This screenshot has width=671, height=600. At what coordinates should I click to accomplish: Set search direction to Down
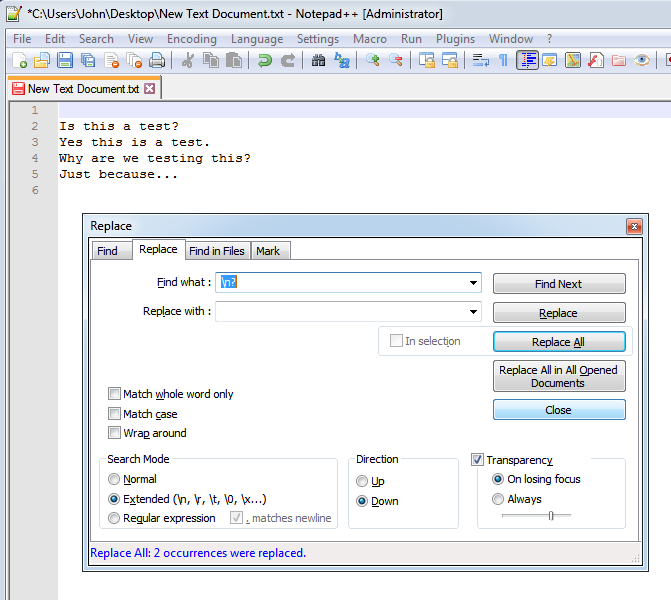pos(362,501)
